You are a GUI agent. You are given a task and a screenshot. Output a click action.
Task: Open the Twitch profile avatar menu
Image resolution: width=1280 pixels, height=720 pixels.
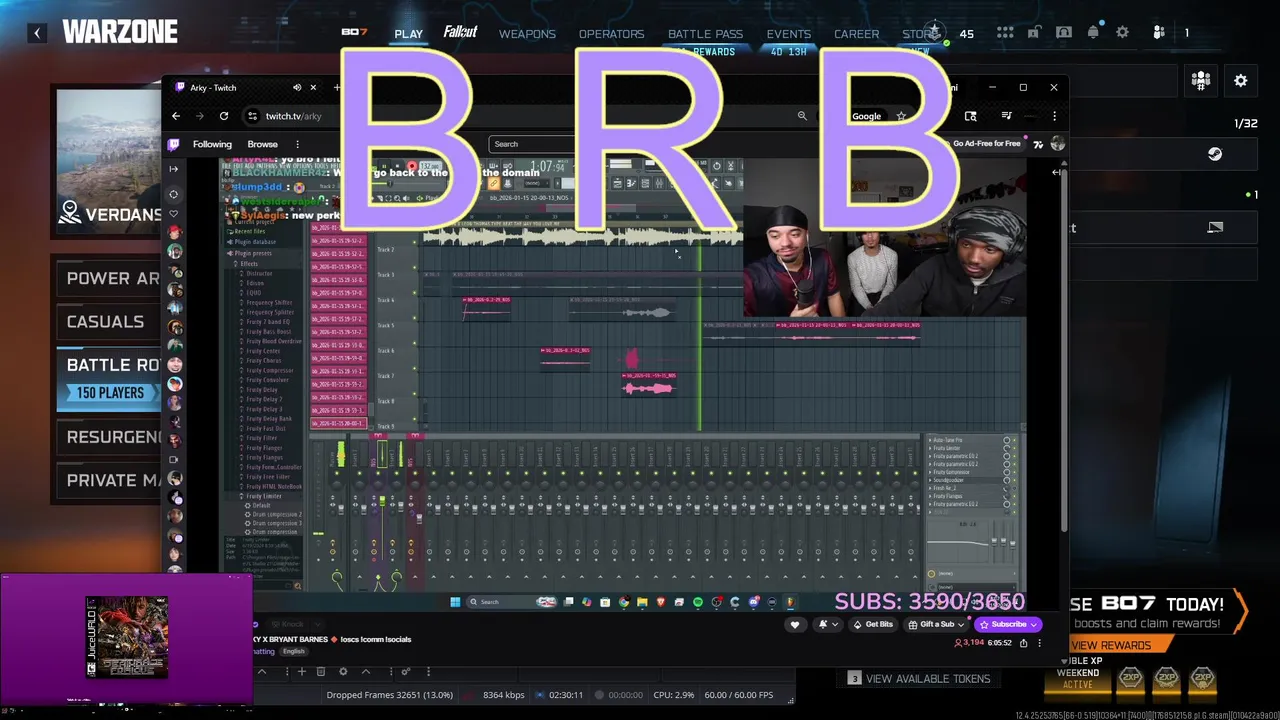tap(1058, 144)
